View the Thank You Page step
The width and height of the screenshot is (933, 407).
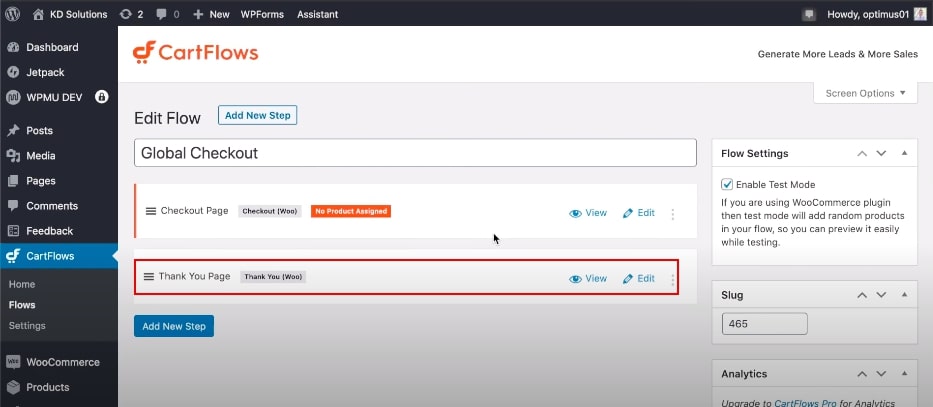coord(588,278)
